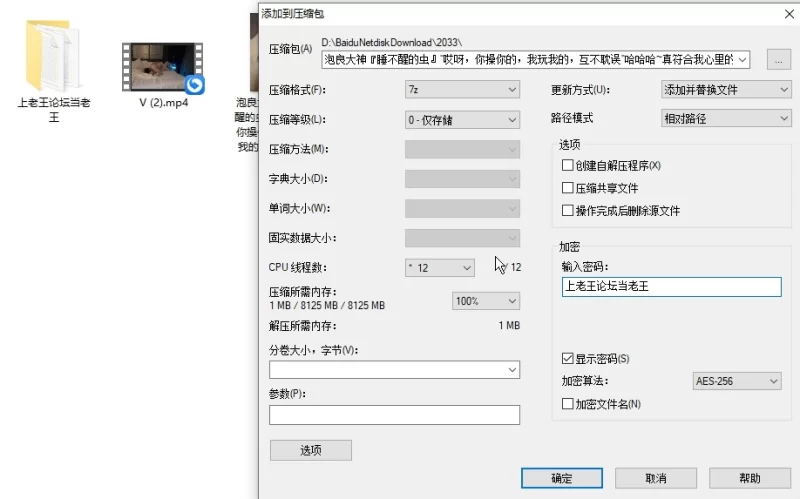Click the 输入密码 password field
Image resolution: width=800 pixels, height=499 pixels.
pyautogui.click(x=671, y=287)
